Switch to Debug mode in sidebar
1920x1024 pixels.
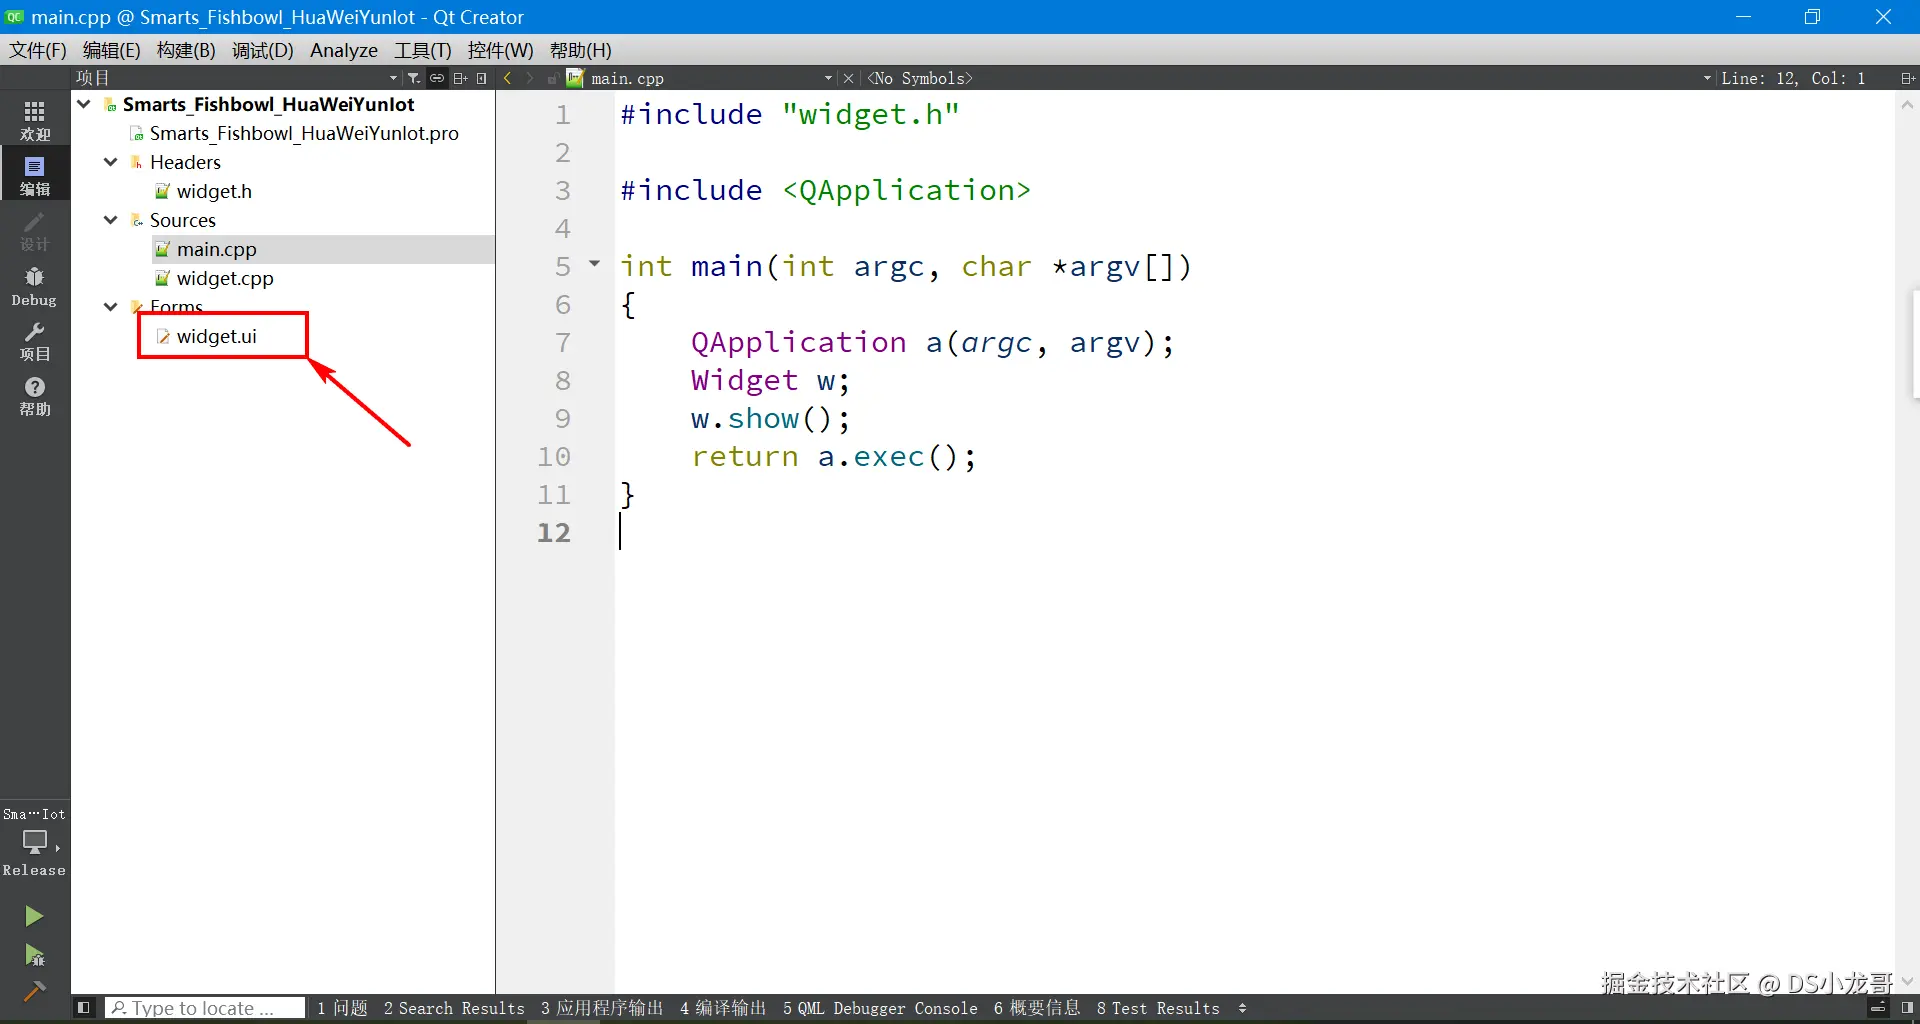point(35,286)
